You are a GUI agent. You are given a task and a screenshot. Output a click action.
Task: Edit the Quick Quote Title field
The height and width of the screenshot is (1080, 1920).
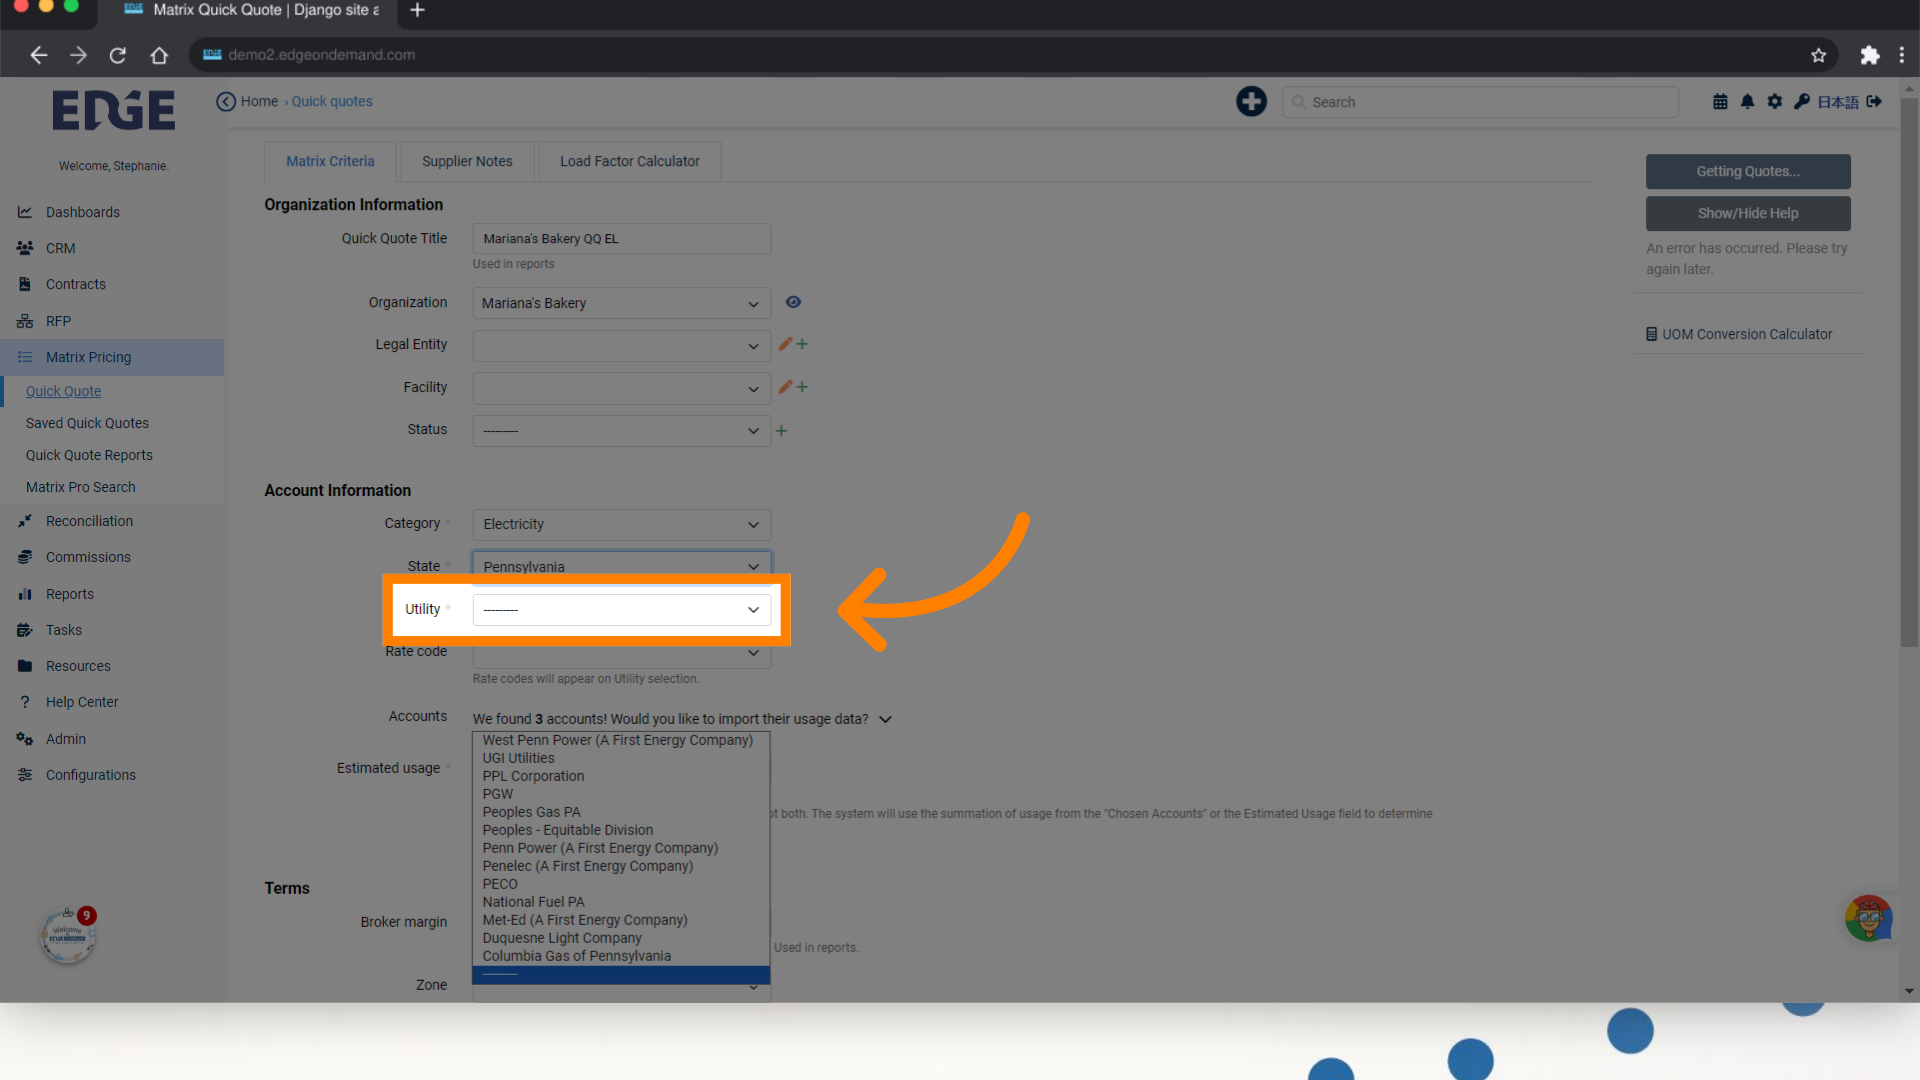tap(622, 238)
